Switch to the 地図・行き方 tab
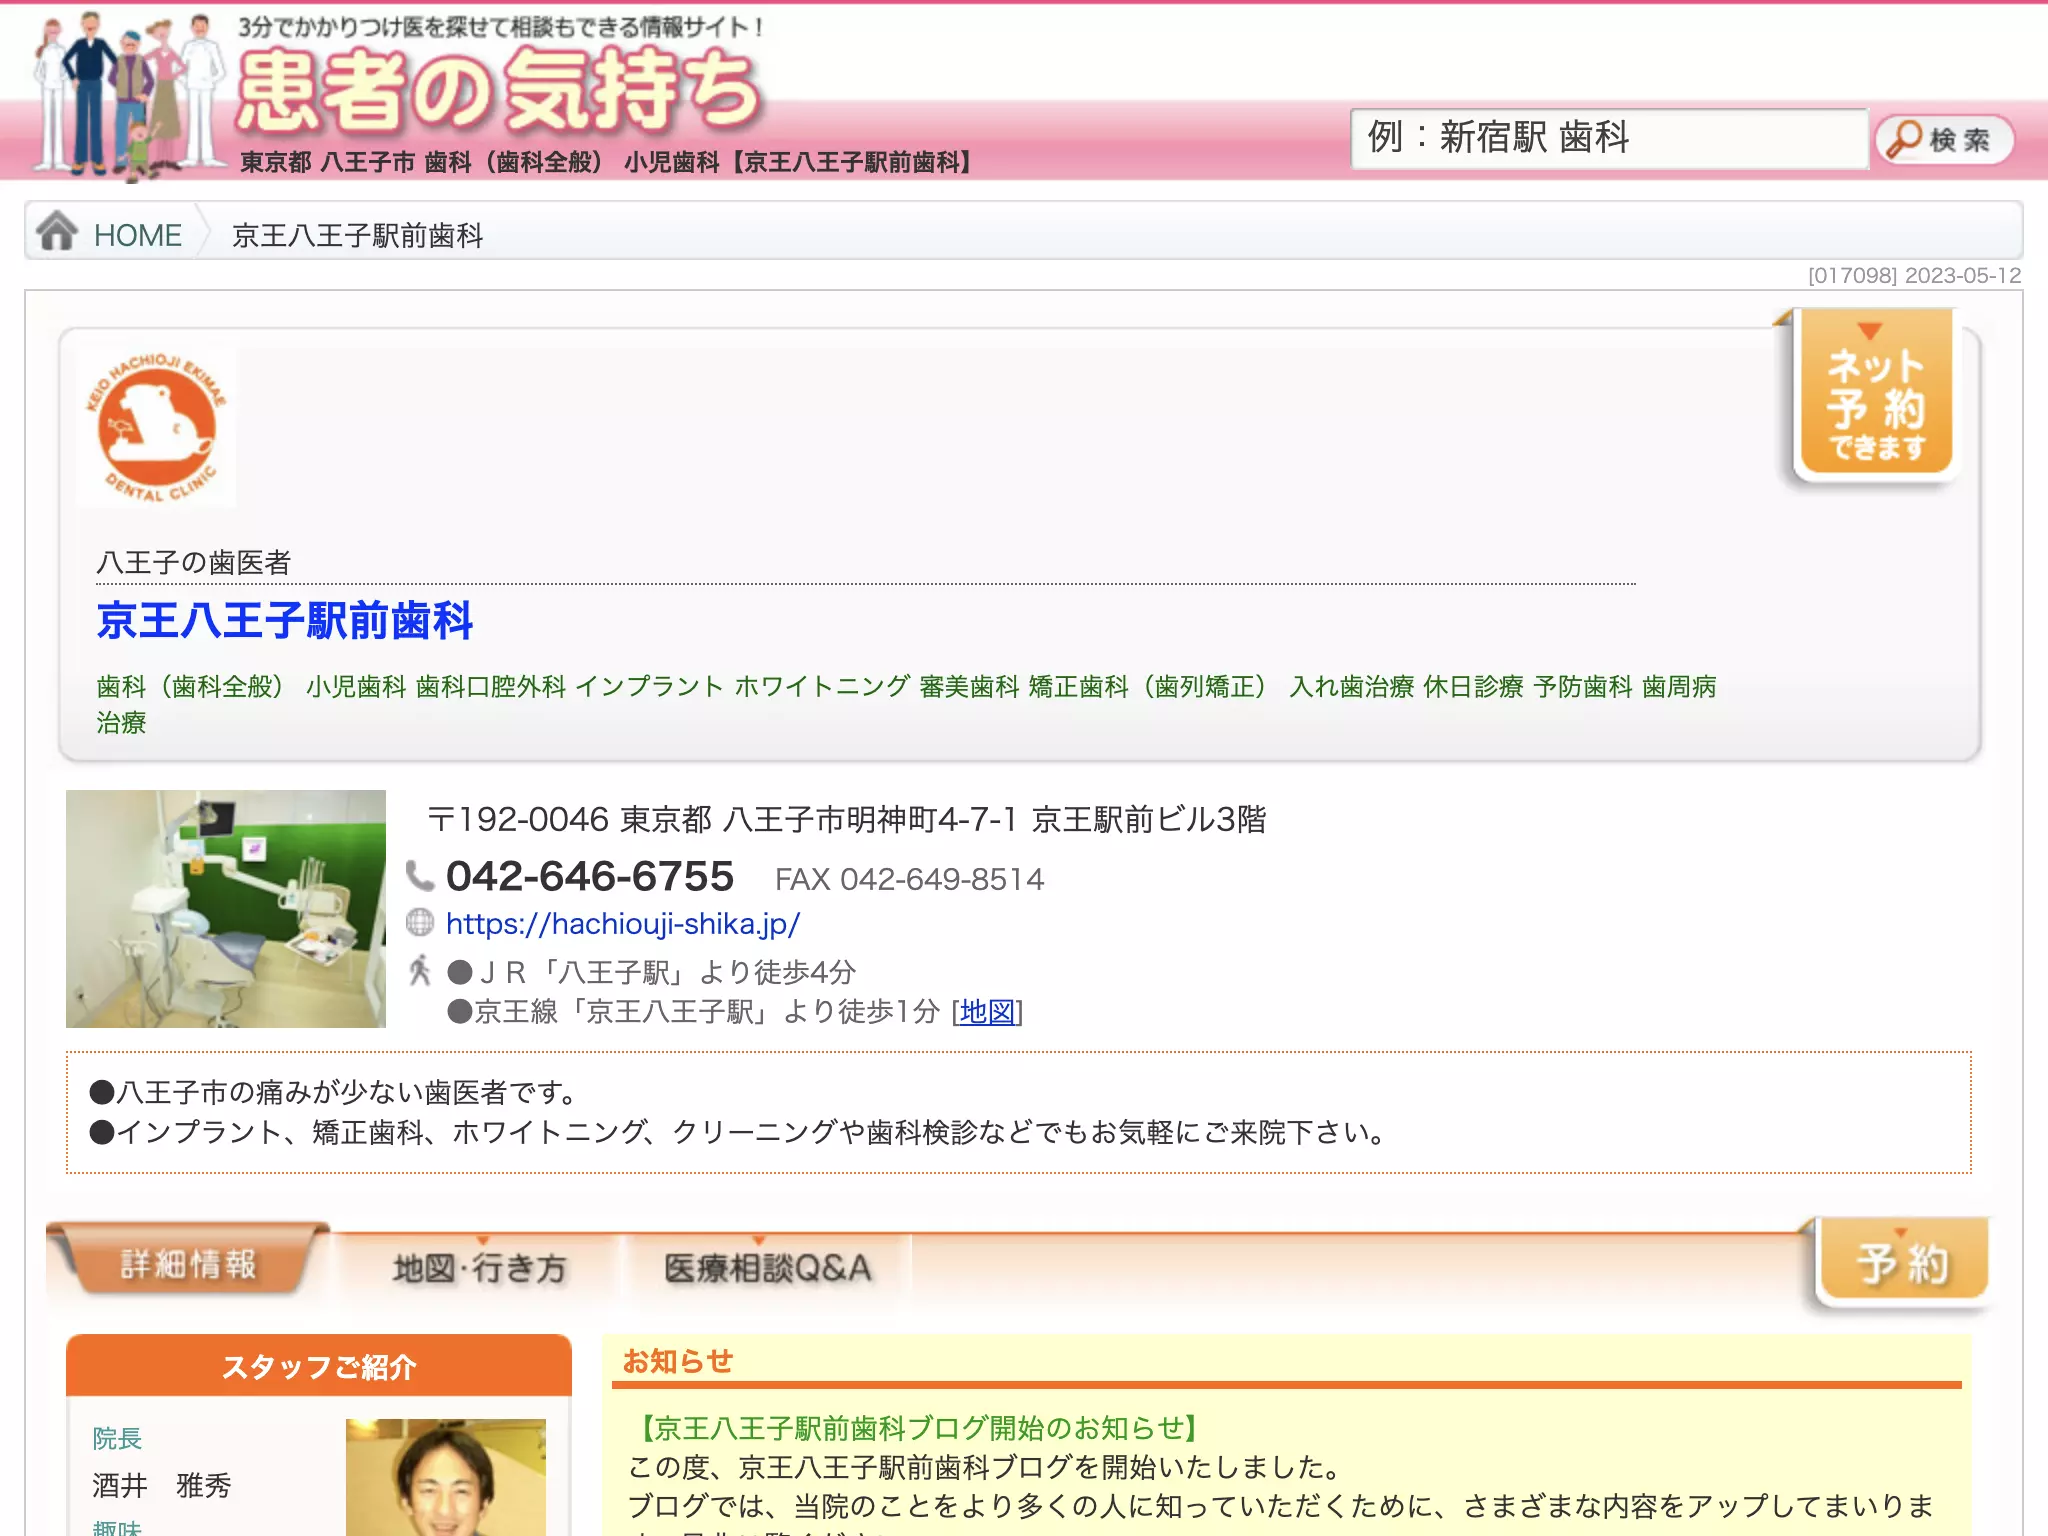 click(x=478, y=1268)
